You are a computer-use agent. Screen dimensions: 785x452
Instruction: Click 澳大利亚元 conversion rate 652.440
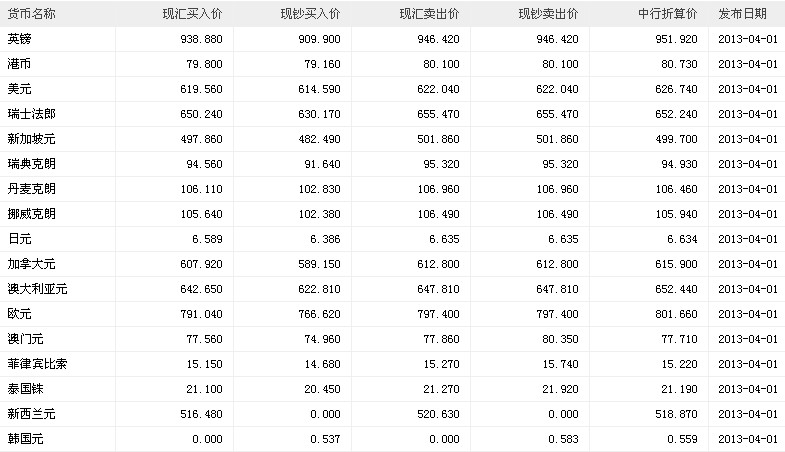click(x=675, y=289)
